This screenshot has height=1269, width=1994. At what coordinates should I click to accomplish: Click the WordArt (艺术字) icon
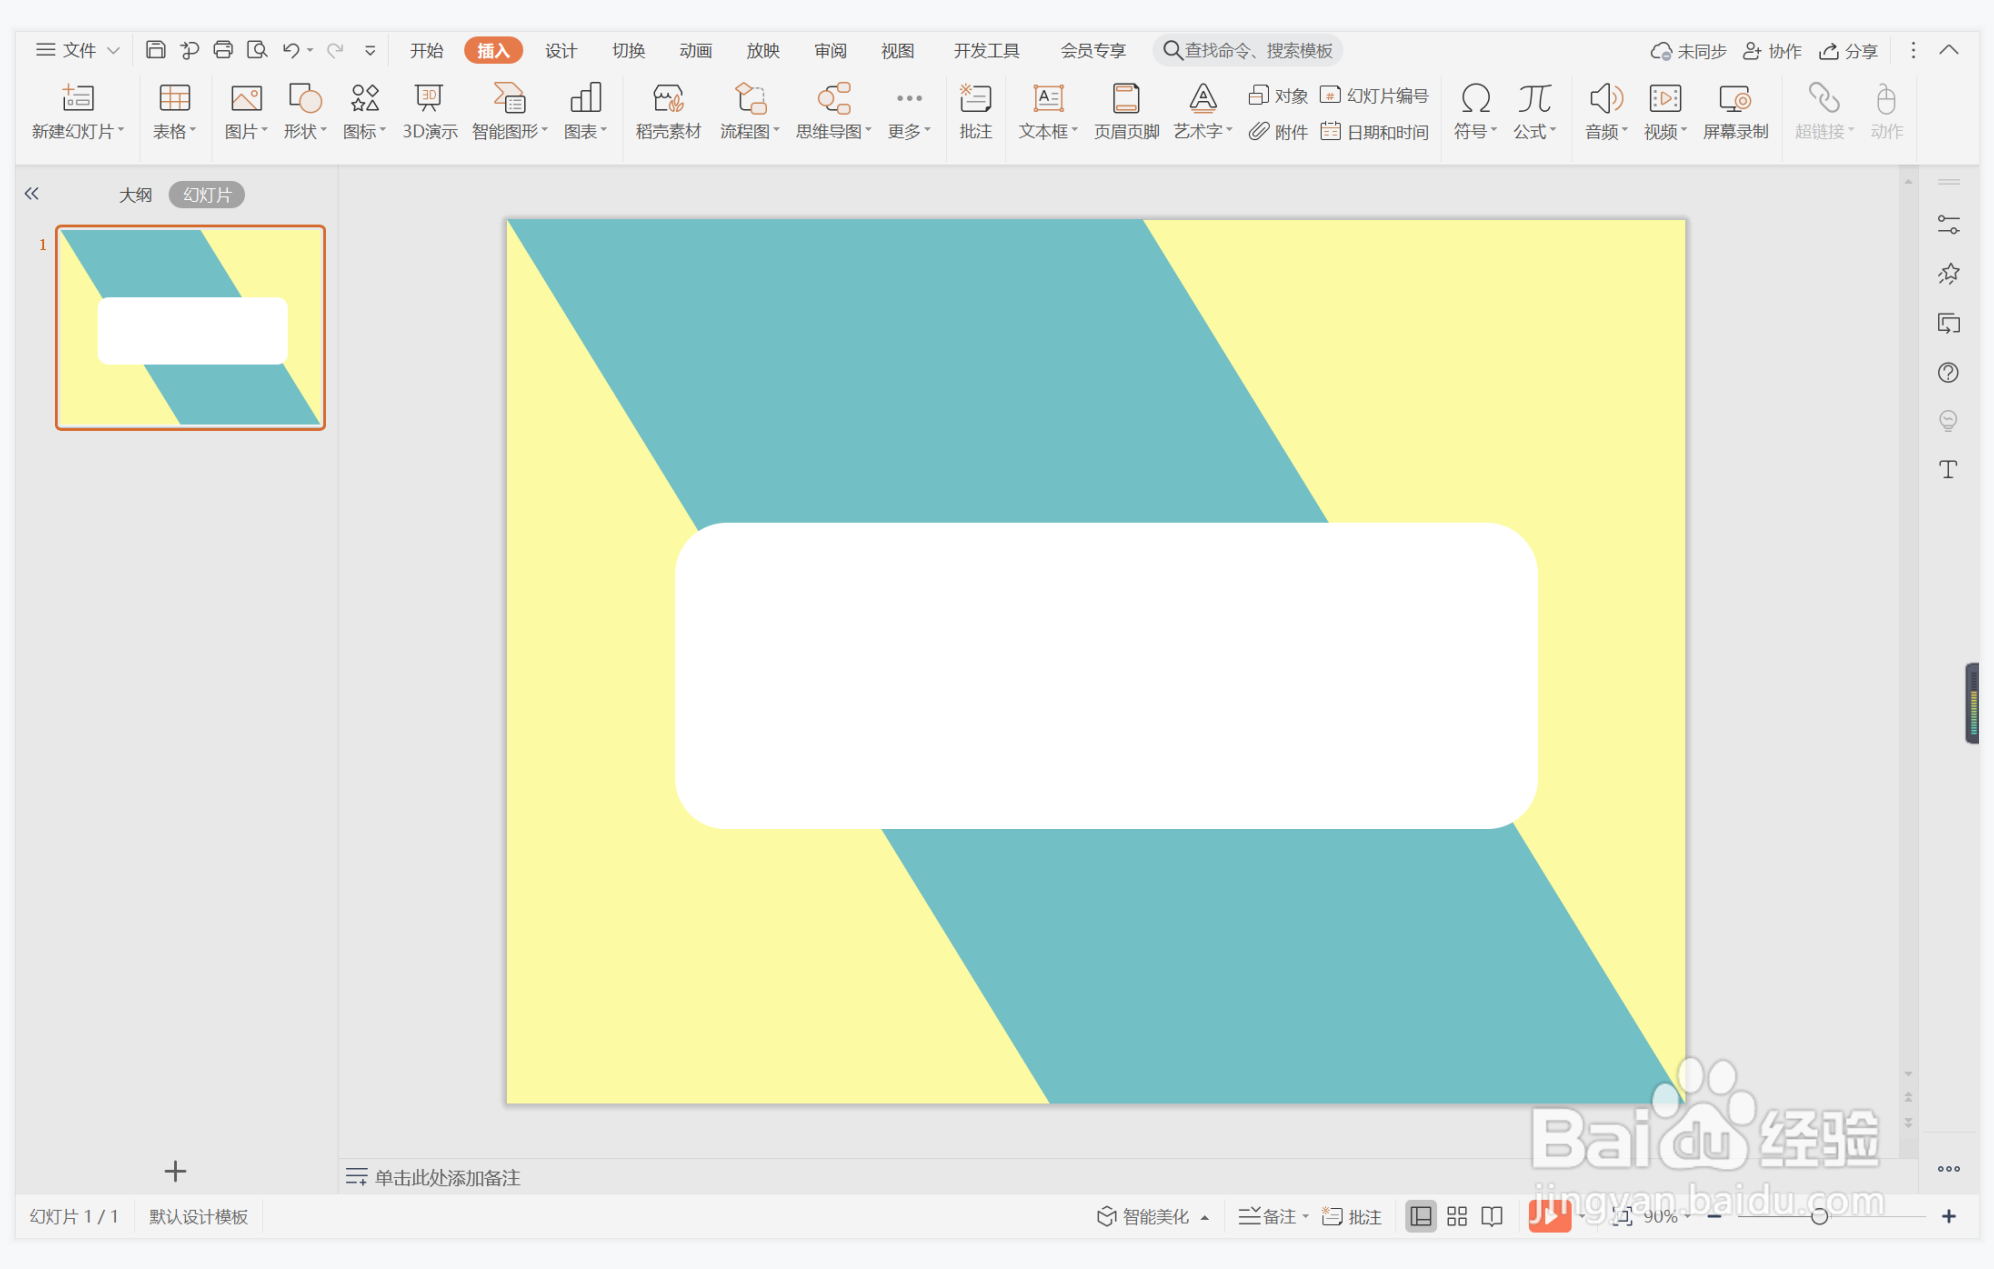point(1203,99)
